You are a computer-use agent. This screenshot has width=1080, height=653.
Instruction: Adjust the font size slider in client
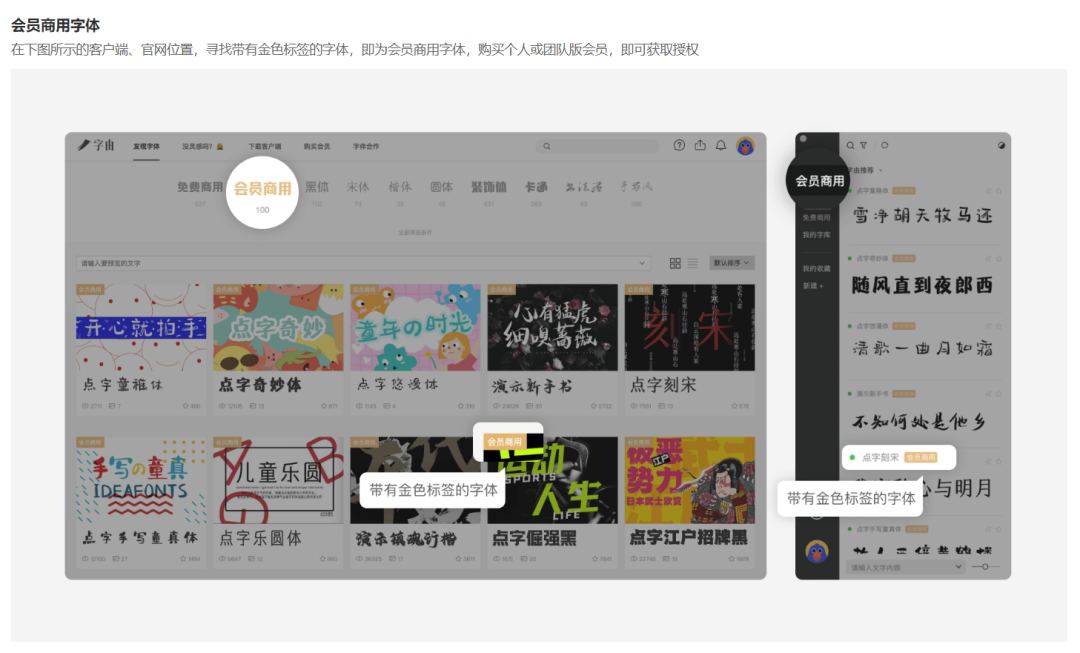click(x=985, y=567)
